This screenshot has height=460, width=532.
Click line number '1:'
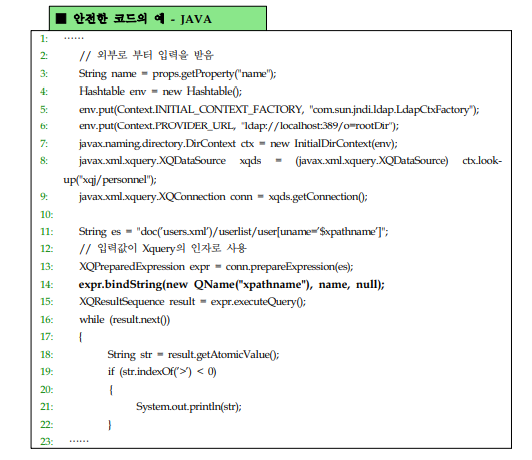[44, 39]
